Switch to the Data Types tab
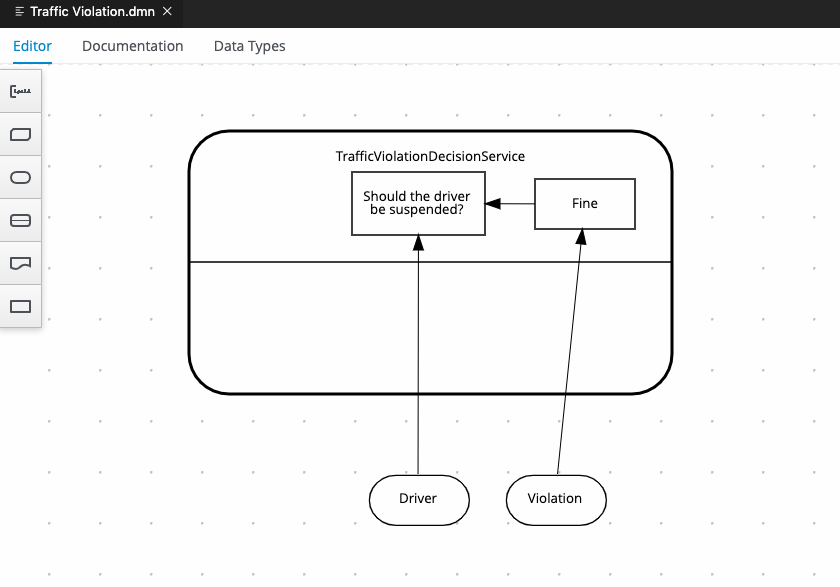840x587 pixels. point(249,46)
